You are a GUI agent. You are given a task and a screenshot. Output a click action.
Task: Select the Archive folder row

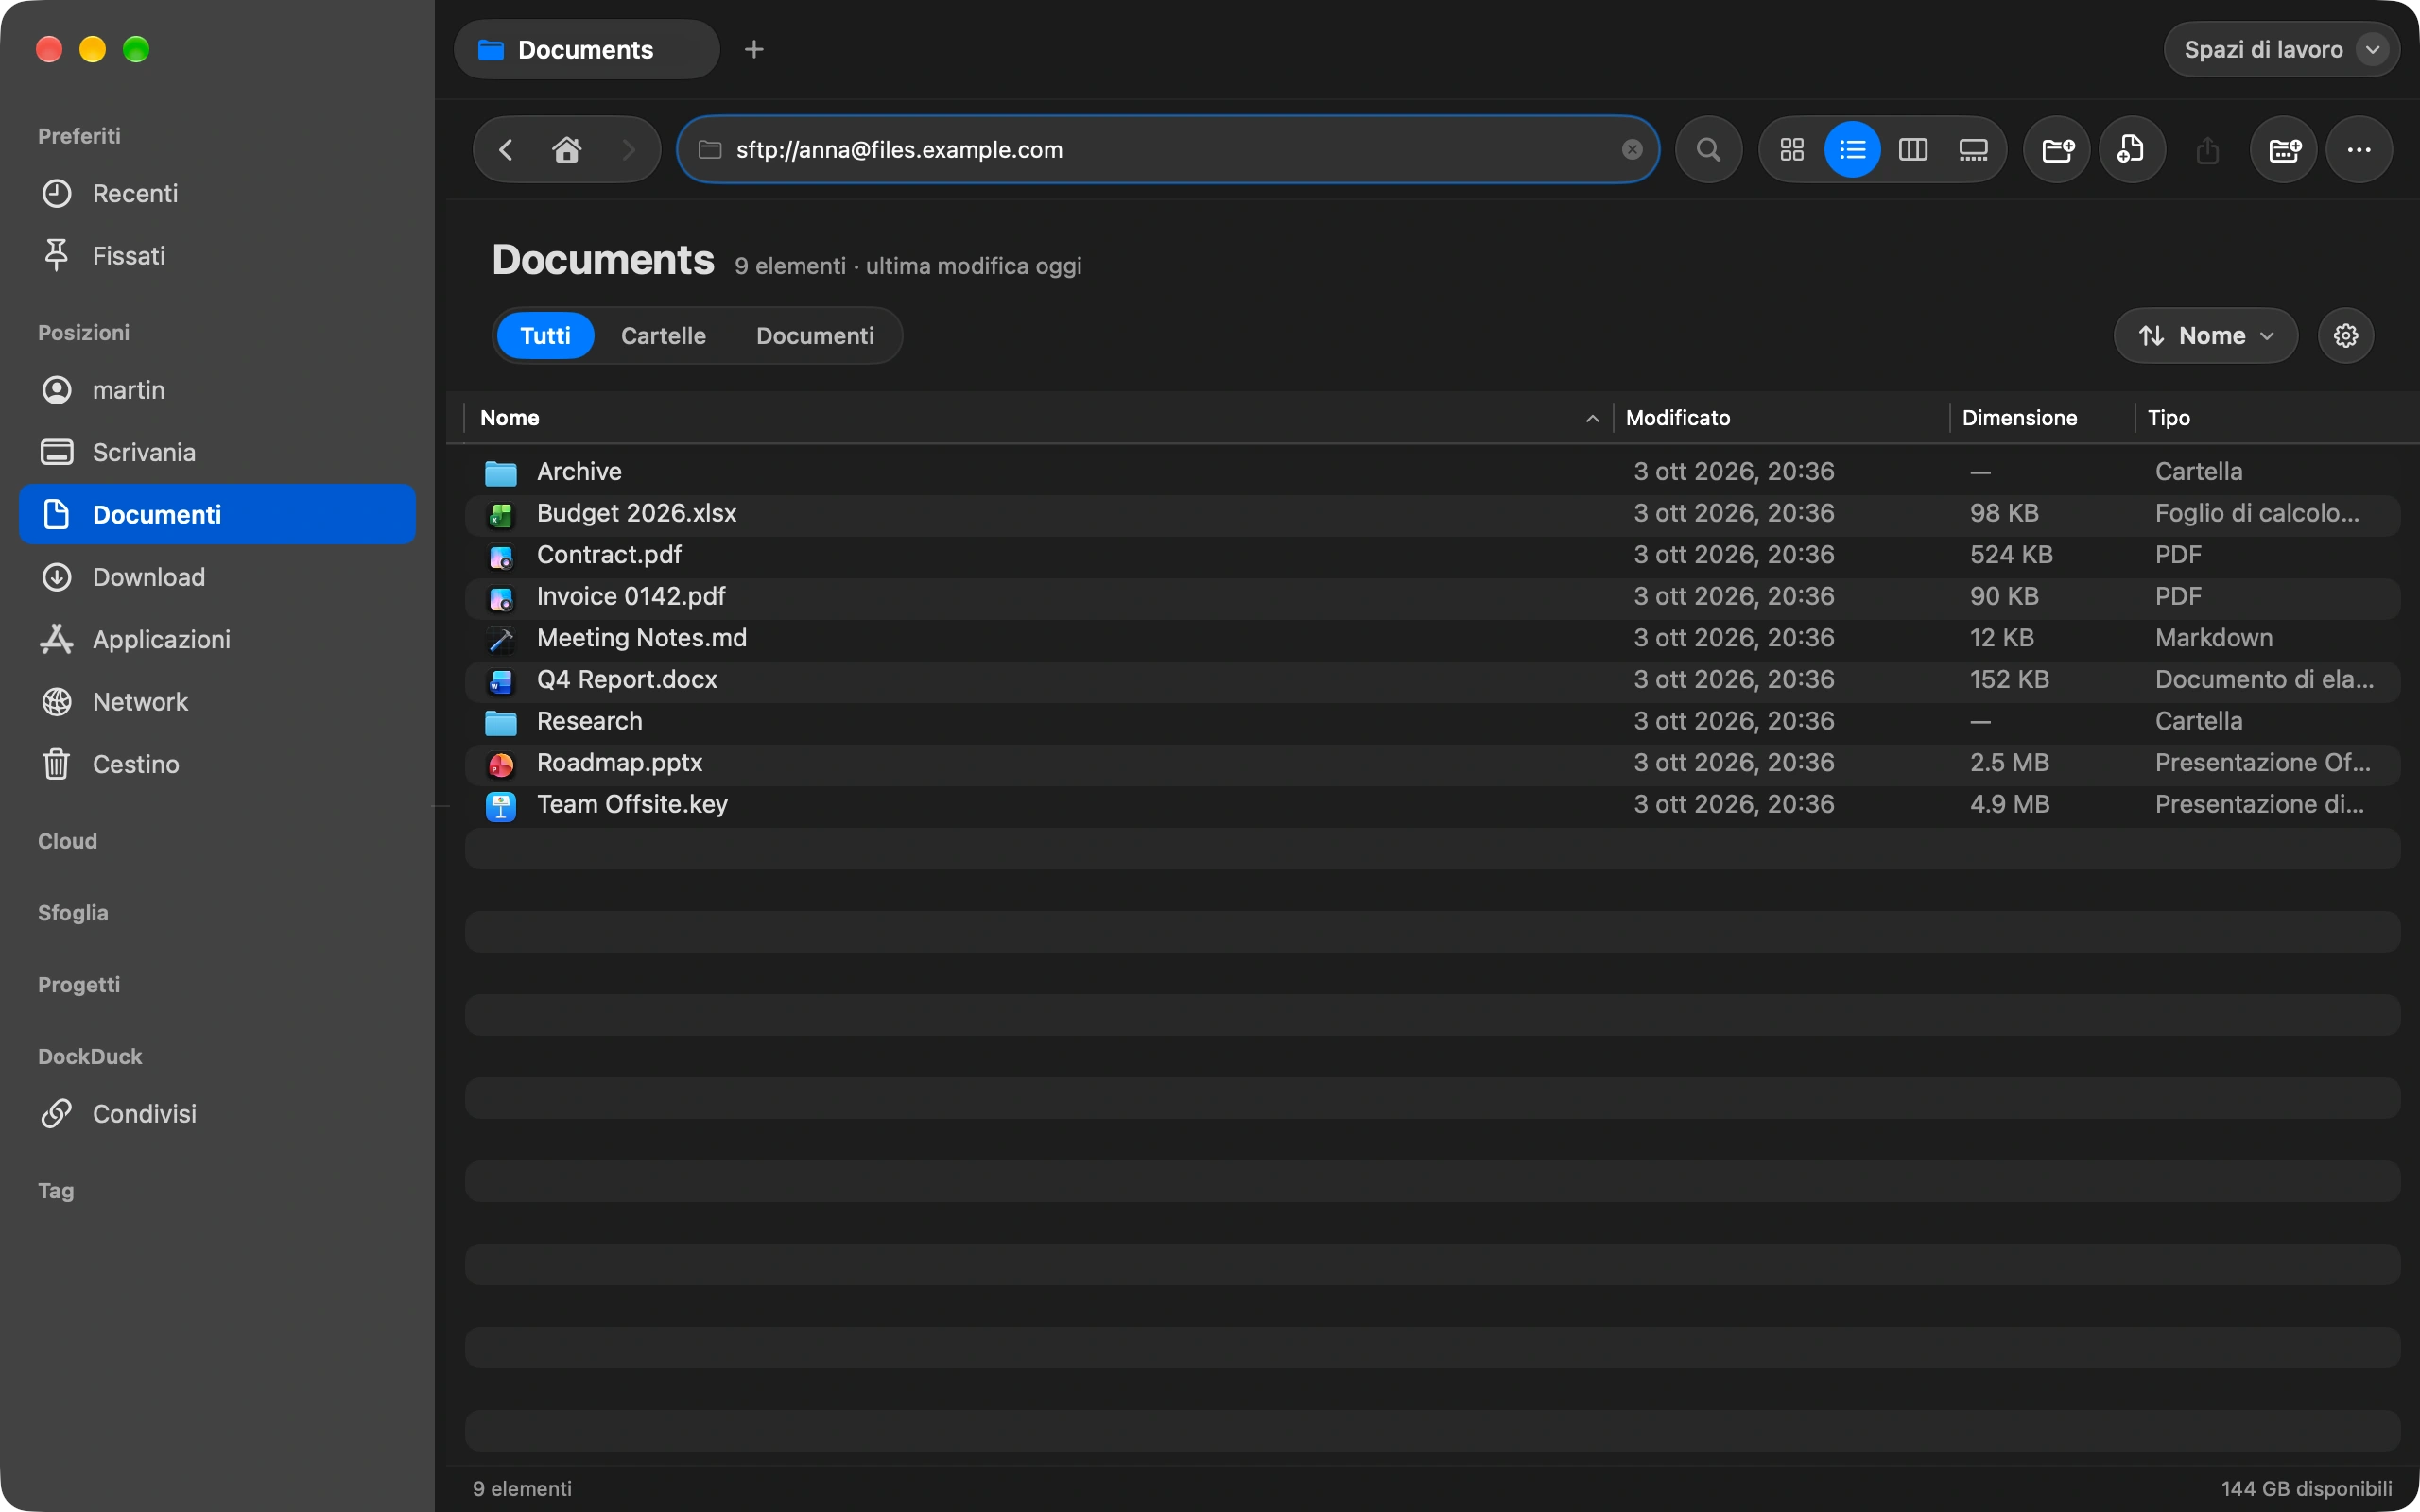[x=1432, y=472]
